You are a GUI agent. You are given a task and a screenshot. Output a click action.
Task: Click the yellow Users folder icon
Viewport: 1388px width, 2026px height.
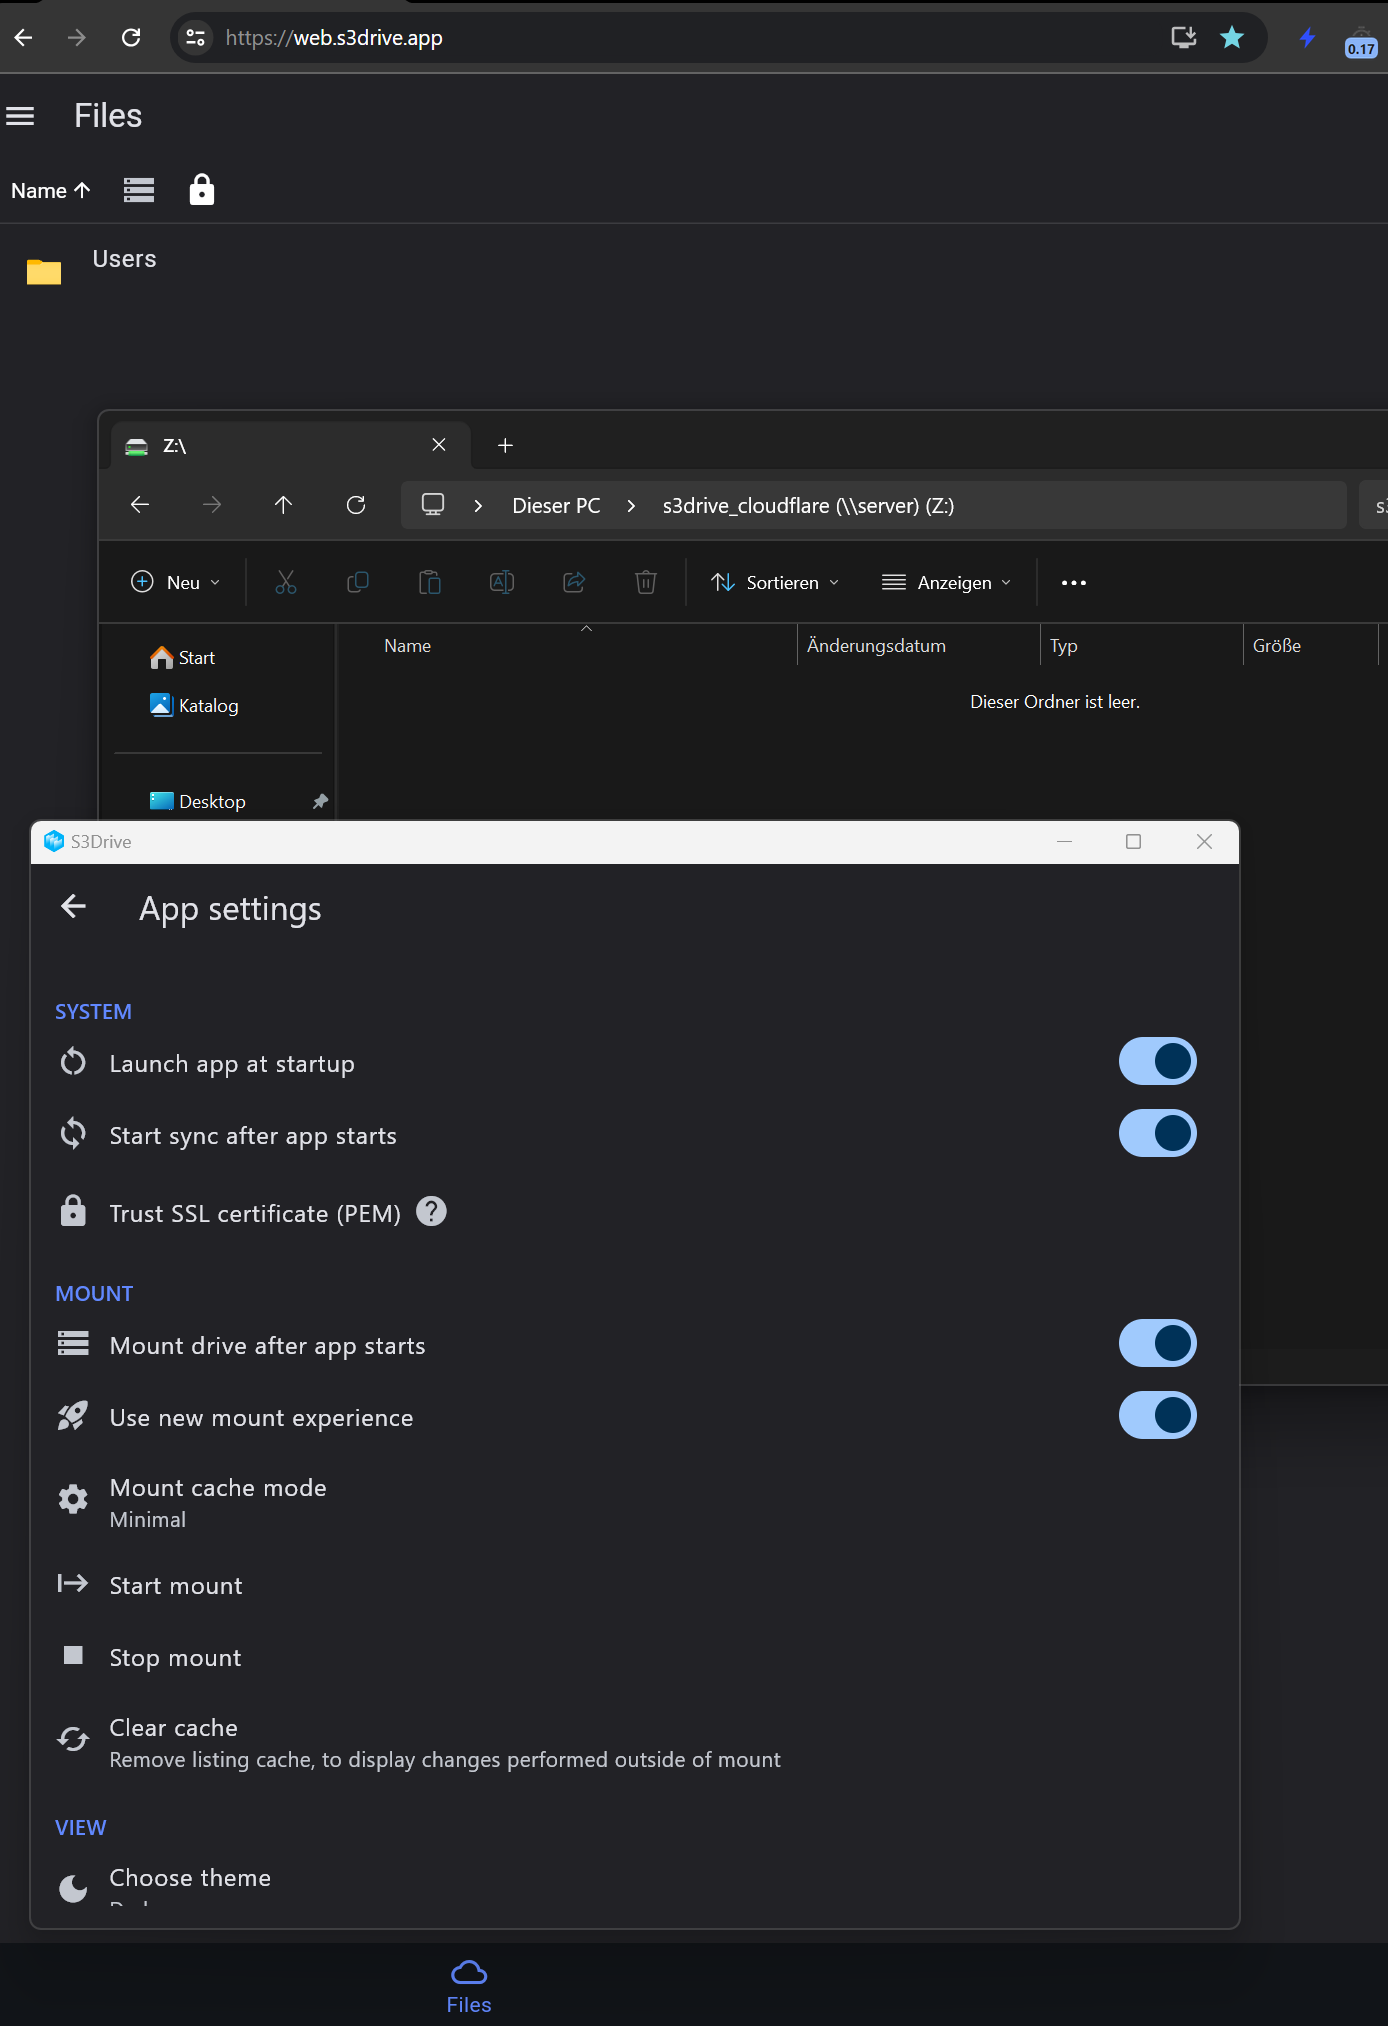point(44,271)
